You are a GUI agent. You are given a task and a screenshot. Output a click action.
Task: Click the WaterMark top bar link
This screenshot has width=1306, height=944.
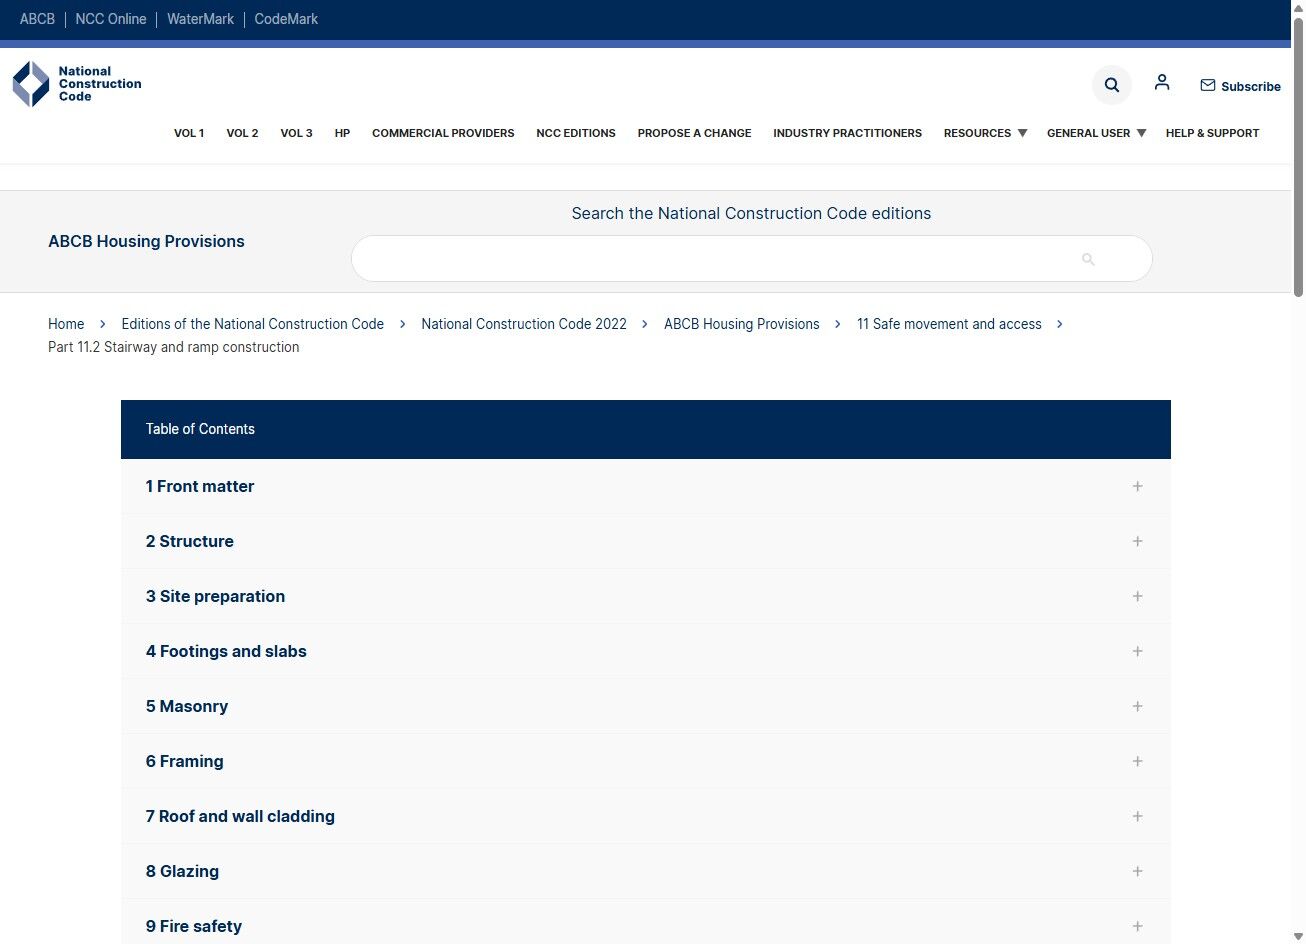200,19
